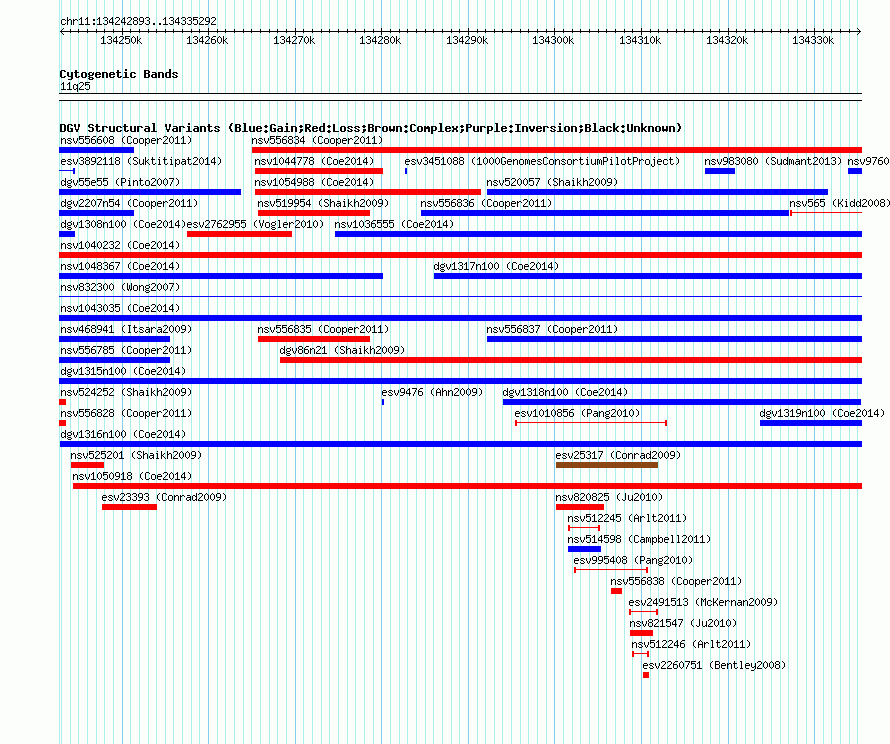Click nsv556835 (Cooper2011) label

(323, 329)
